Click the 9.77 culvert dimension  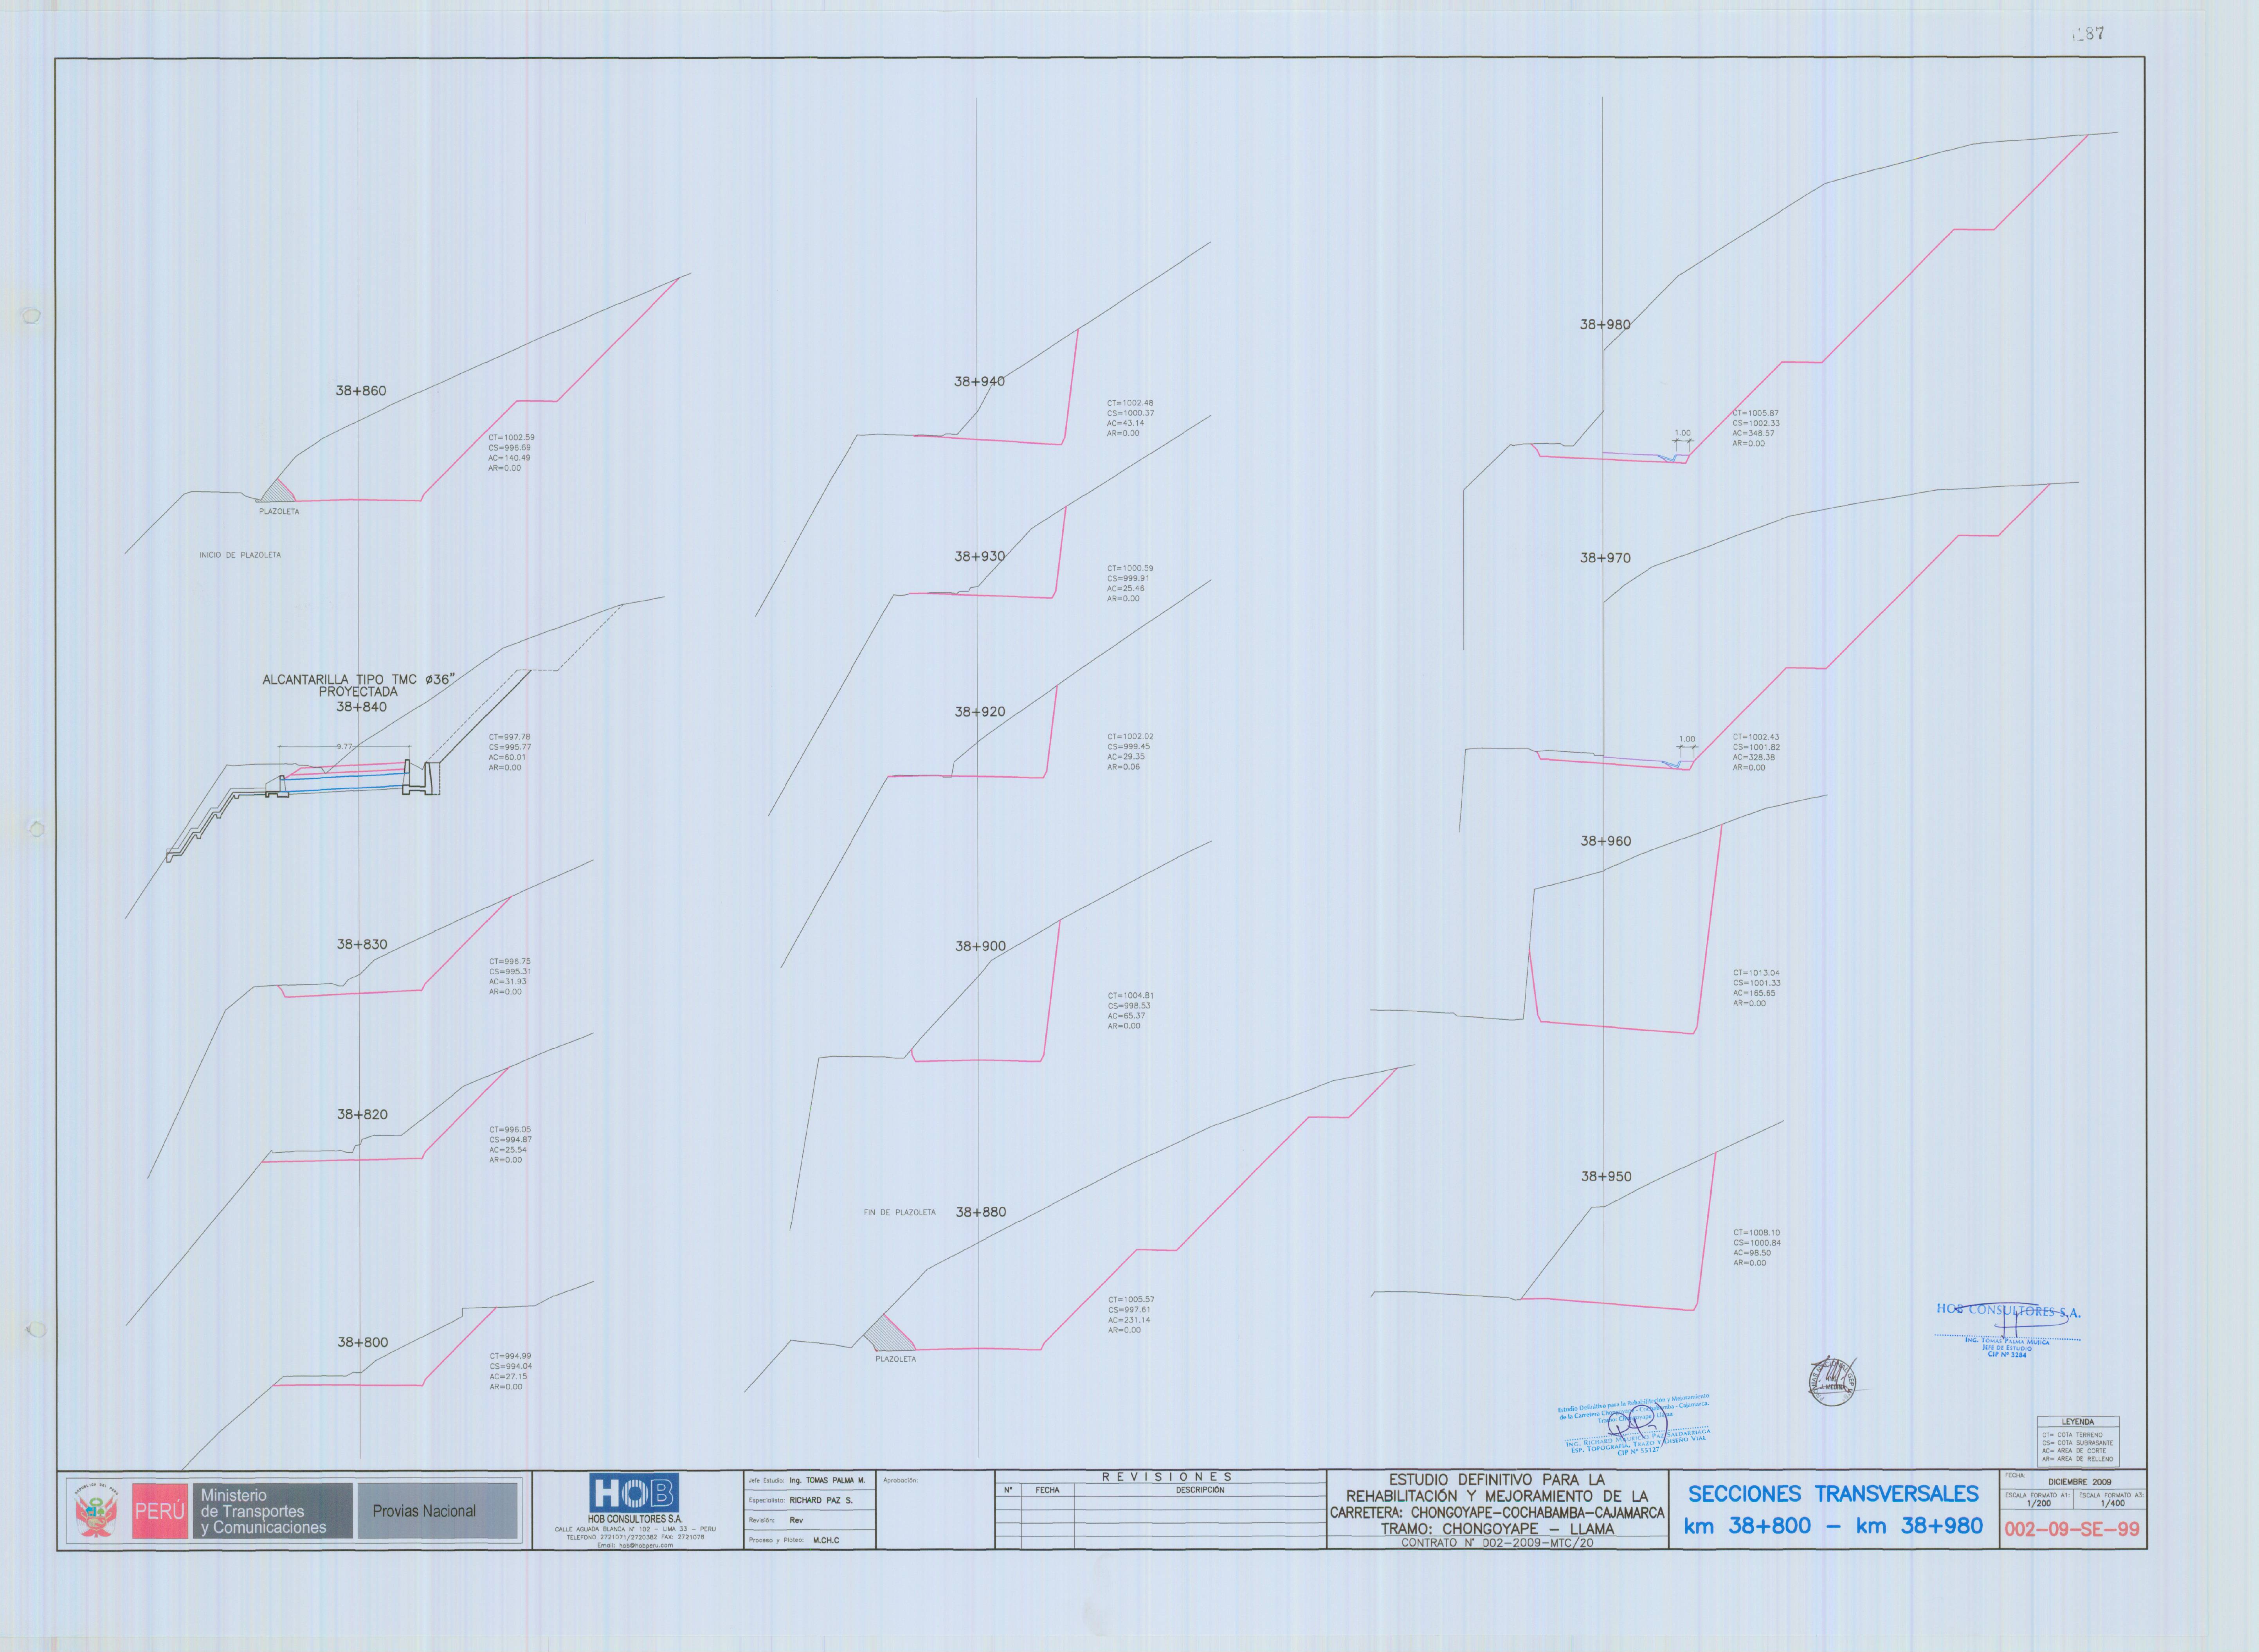coord(344,746)
